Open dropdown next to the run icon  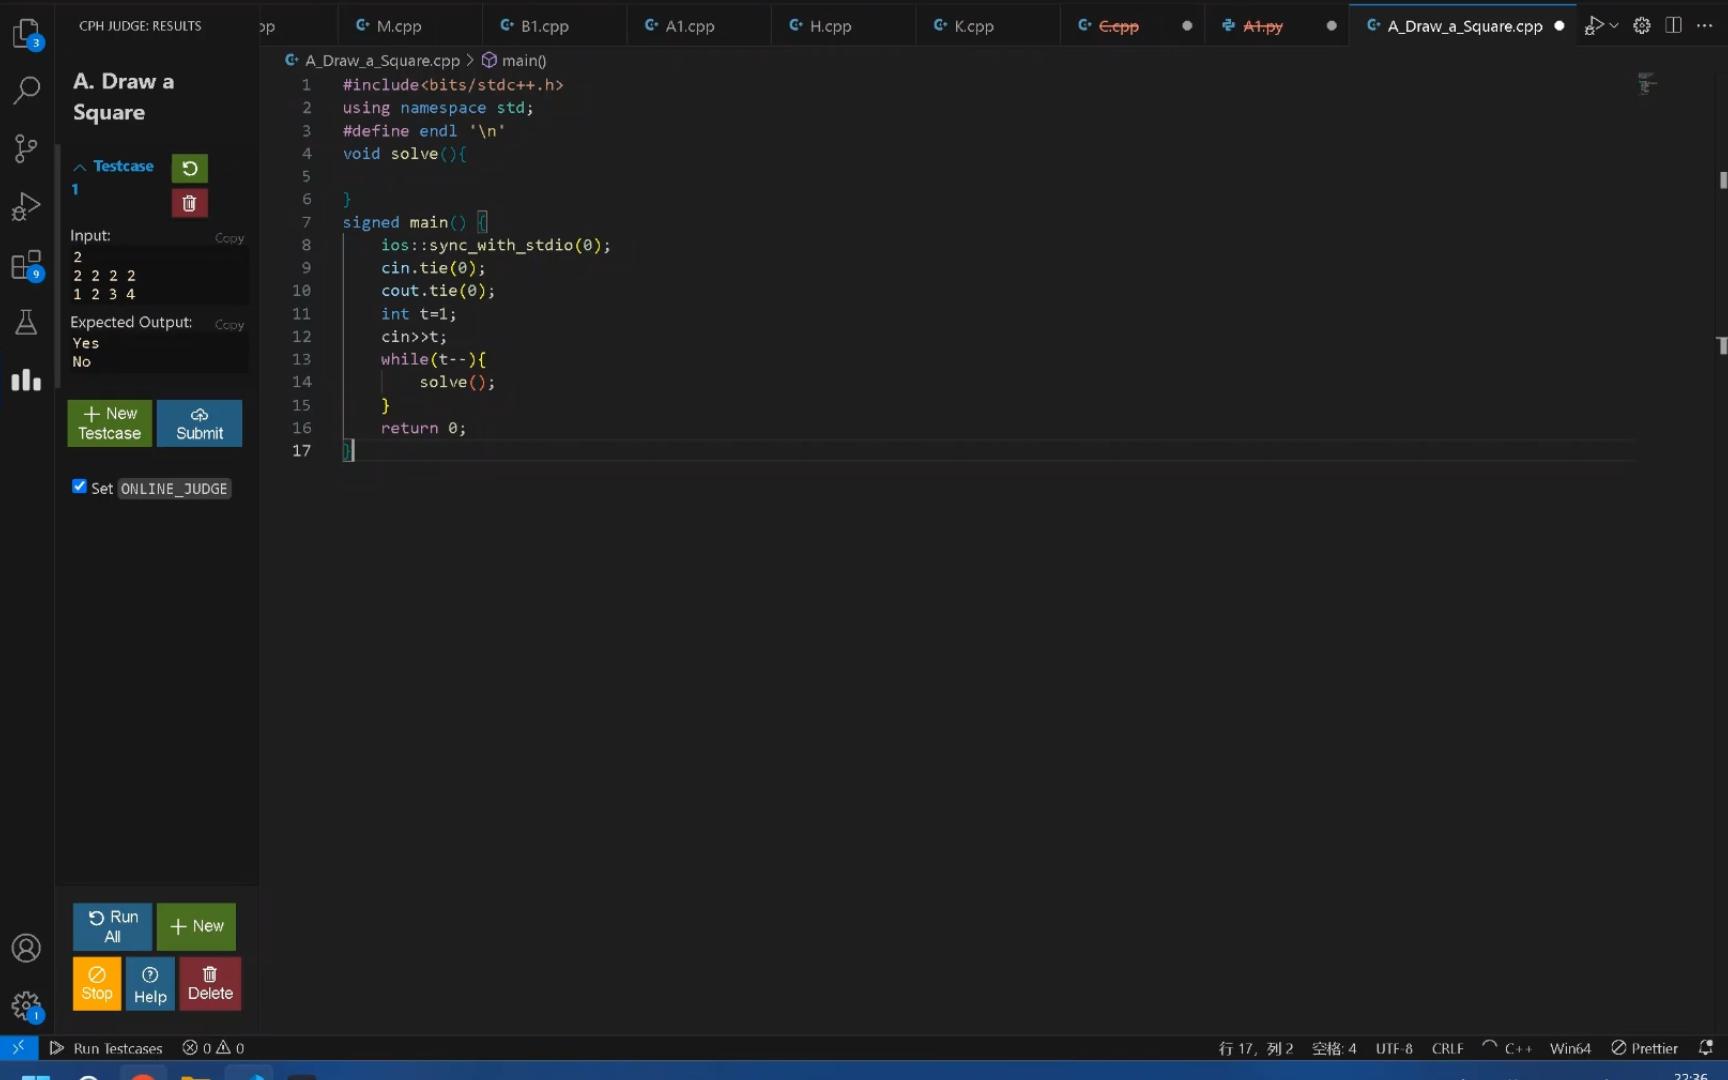(x=1614, y=26)
